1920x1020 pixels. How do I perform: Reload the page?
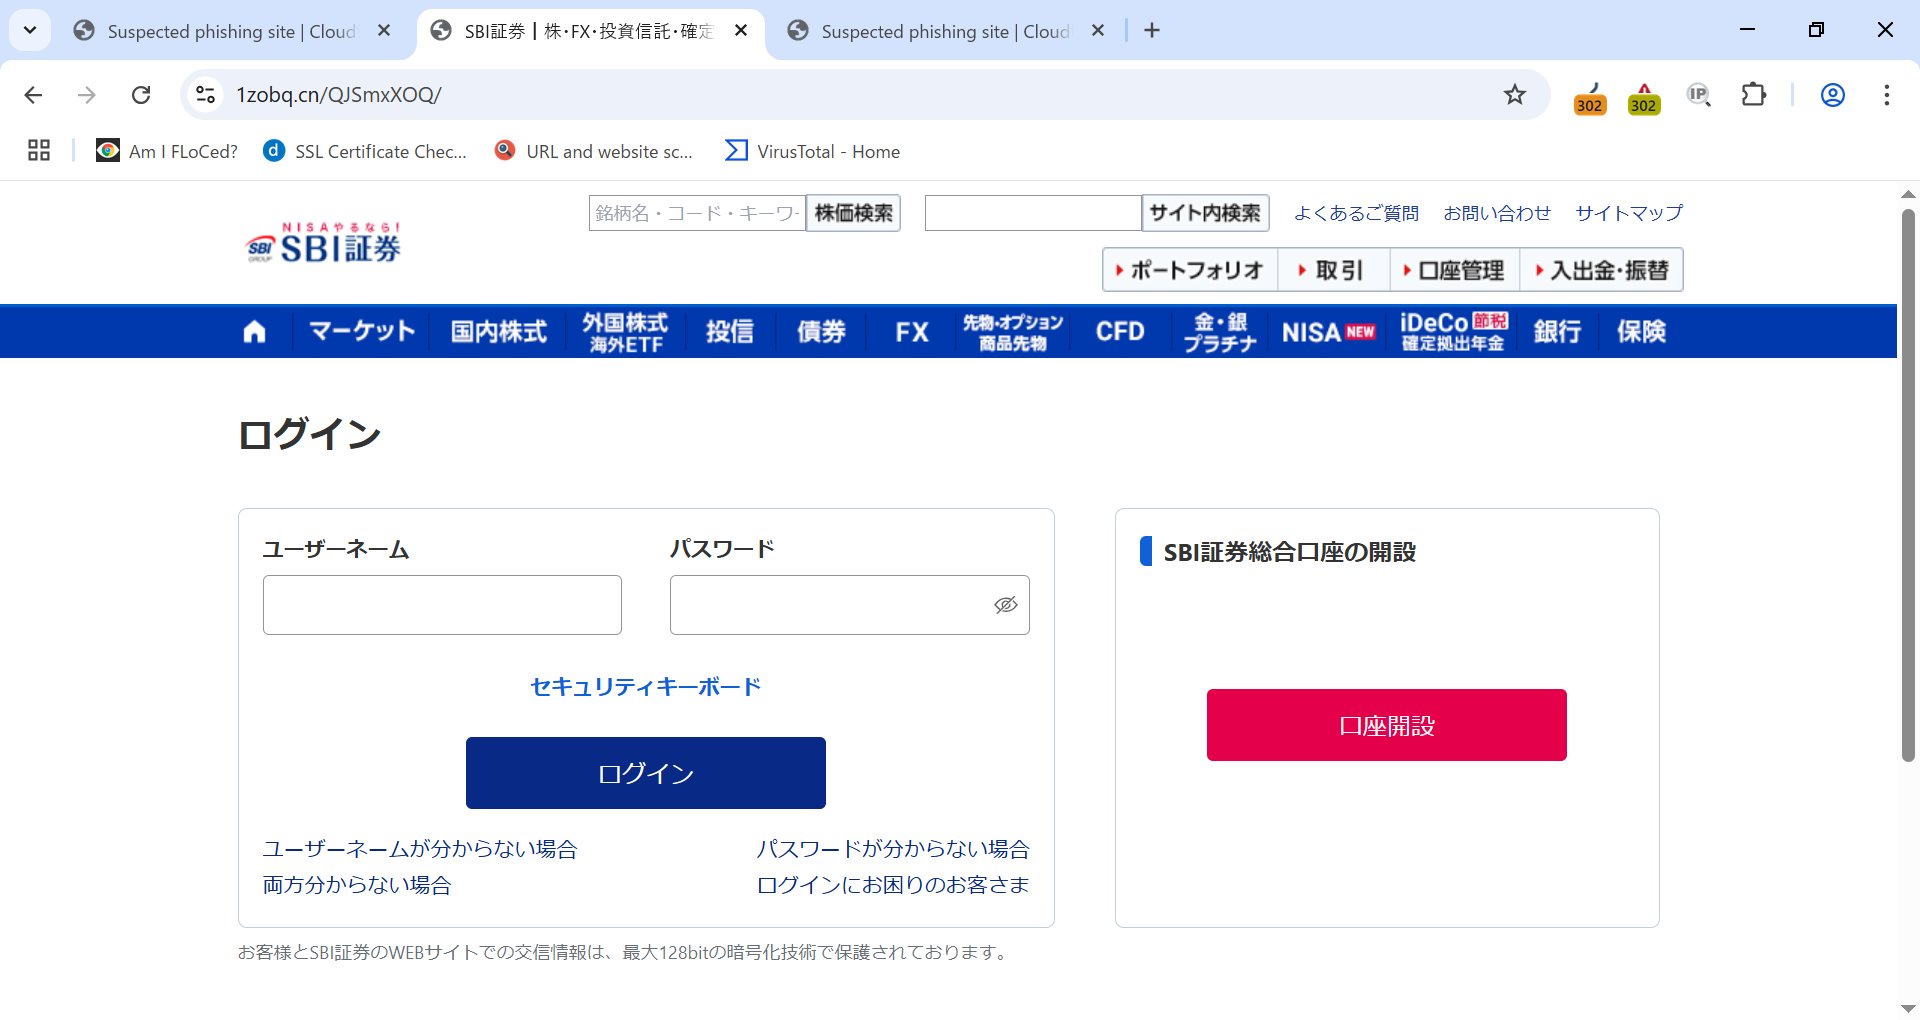[x=141, y=95]
